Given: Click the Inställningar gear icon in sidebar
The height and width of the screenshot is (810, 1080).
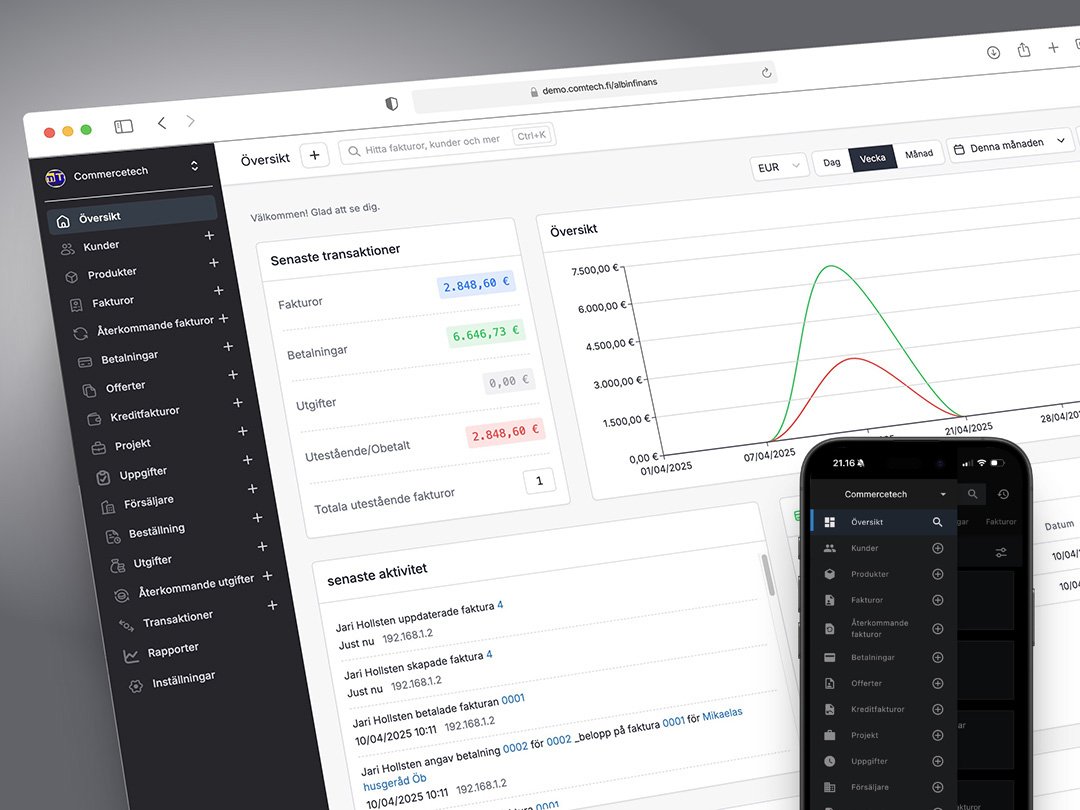Looking at the screenshot, I should point(136,686).
